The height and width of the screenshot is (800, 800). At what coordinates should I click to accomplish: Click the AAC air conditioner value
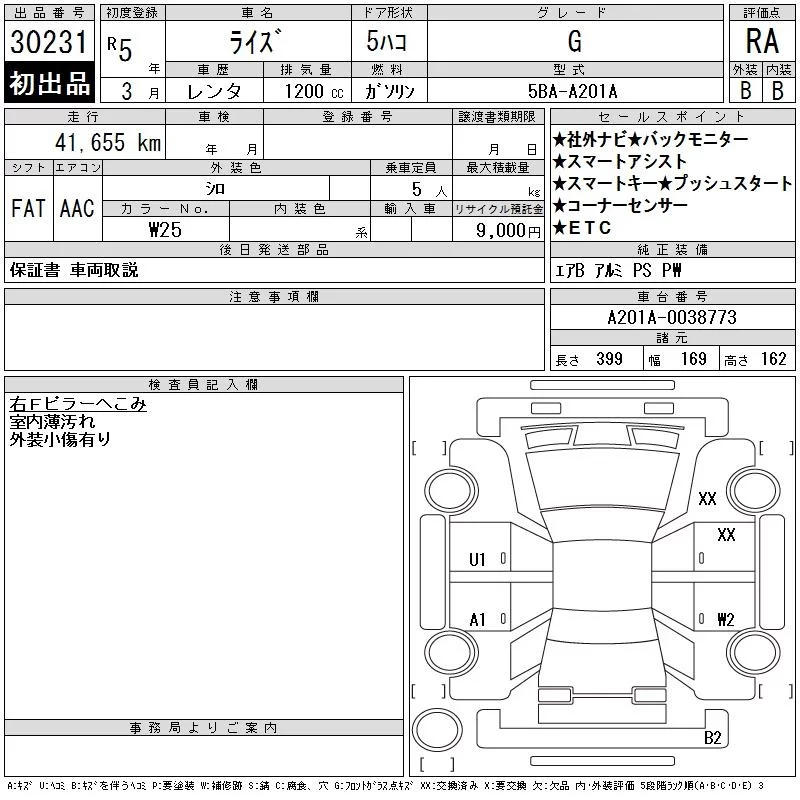[x=77, y=209]
